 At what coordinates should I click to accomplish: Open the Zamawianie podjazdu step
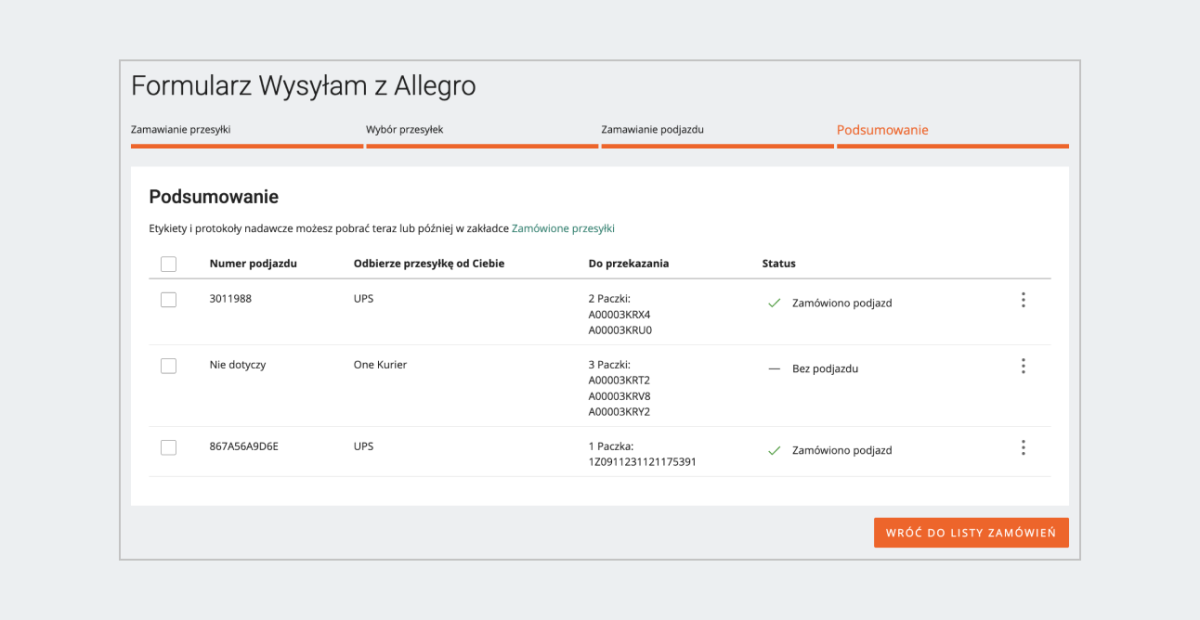659,130
